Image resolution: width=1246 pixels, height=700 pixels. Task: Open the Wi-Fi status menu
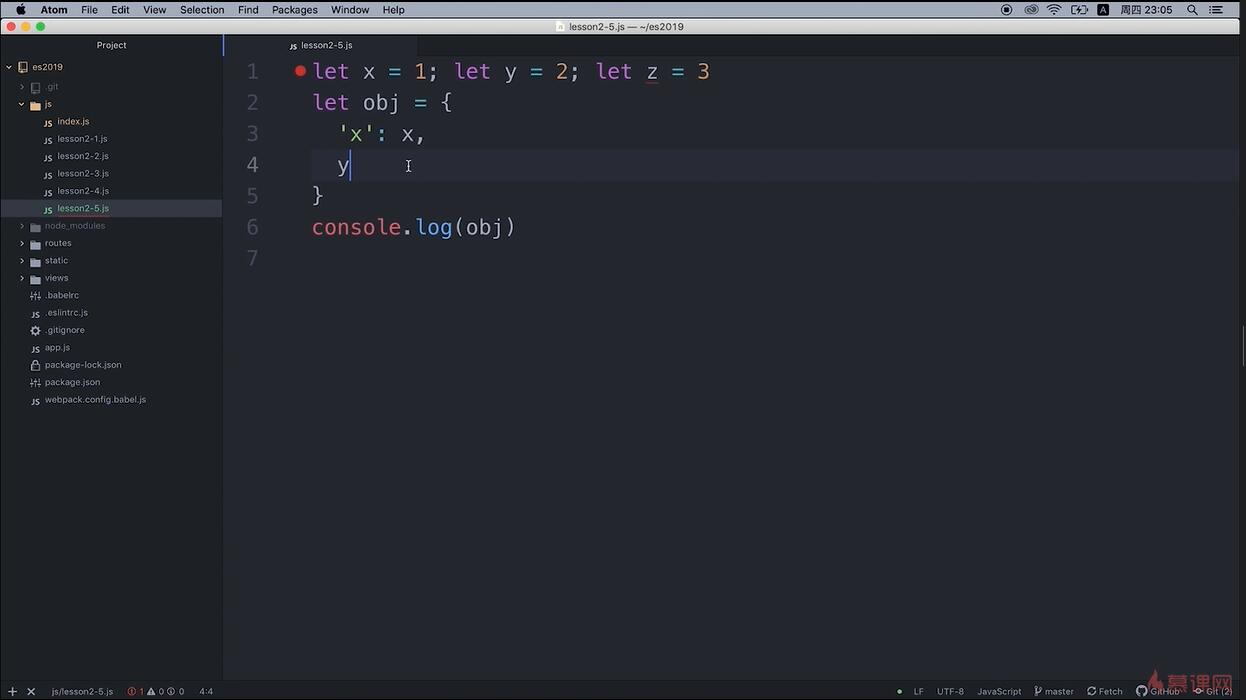pyautogui.click(x=1055, y=10)
